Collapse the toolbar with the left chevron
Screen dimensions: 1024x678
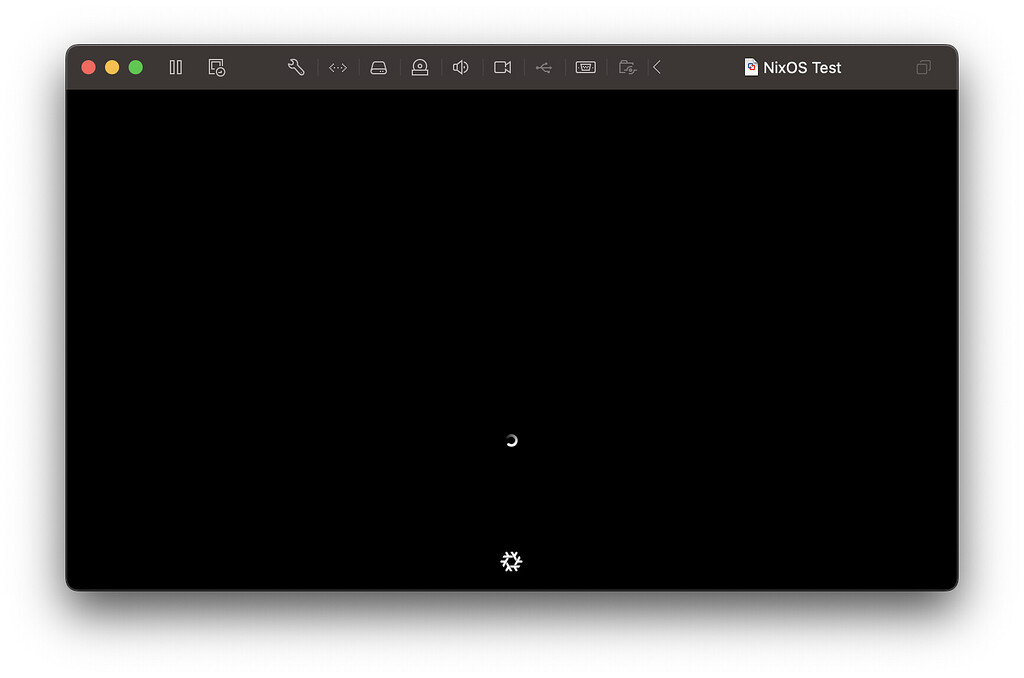[x=657, y=67]
